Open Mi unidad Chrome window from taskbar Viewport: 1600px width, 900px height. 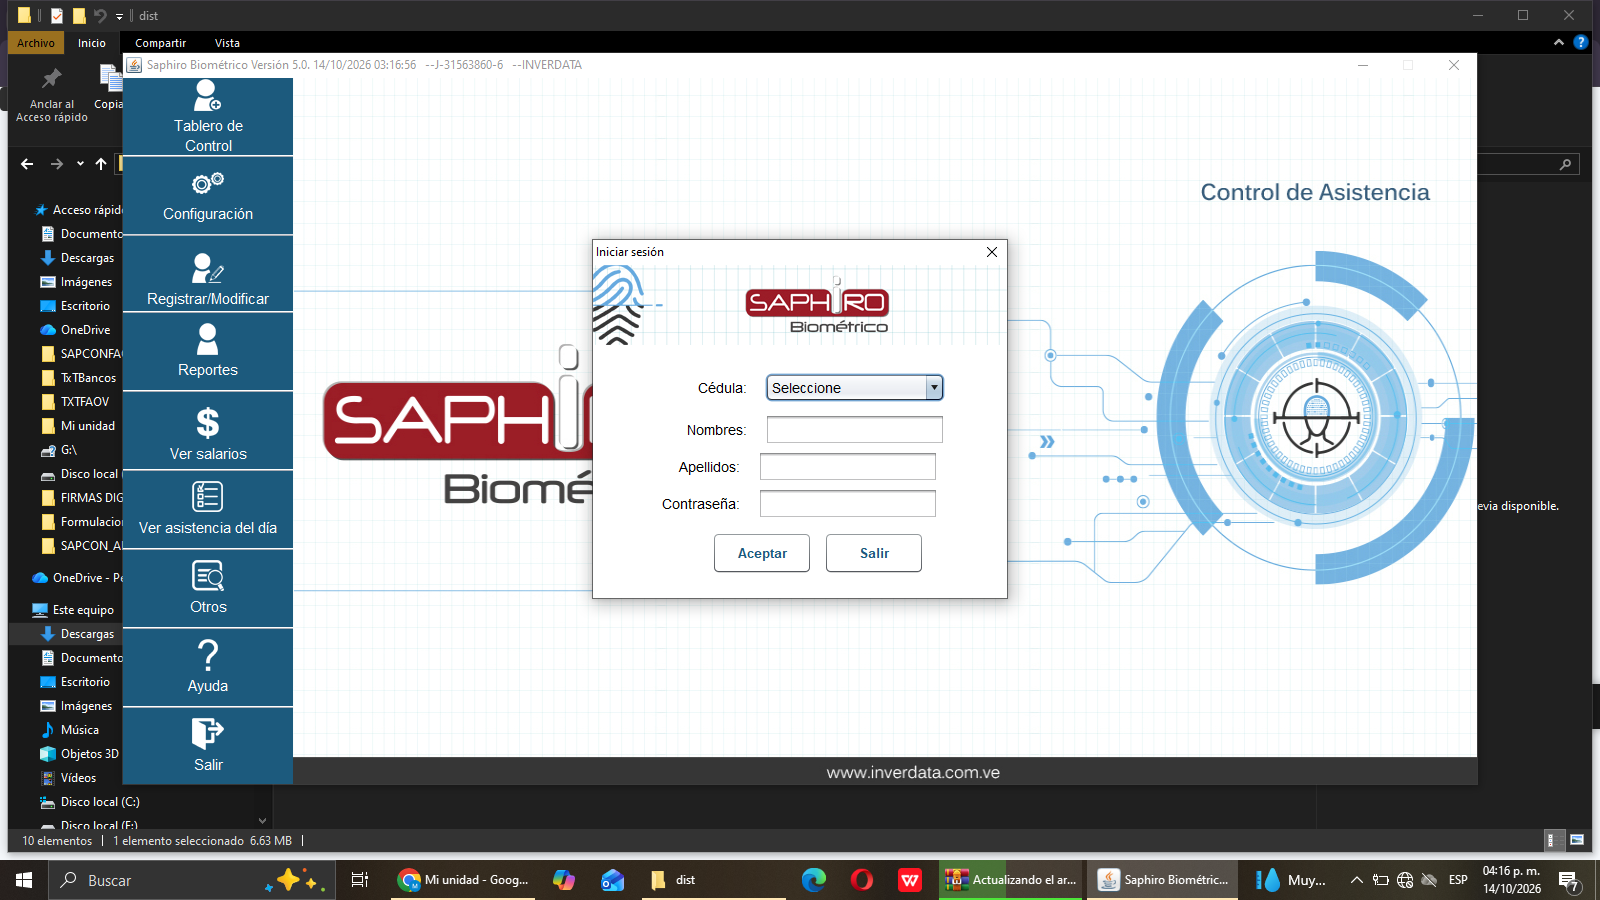tap(465, 880)
